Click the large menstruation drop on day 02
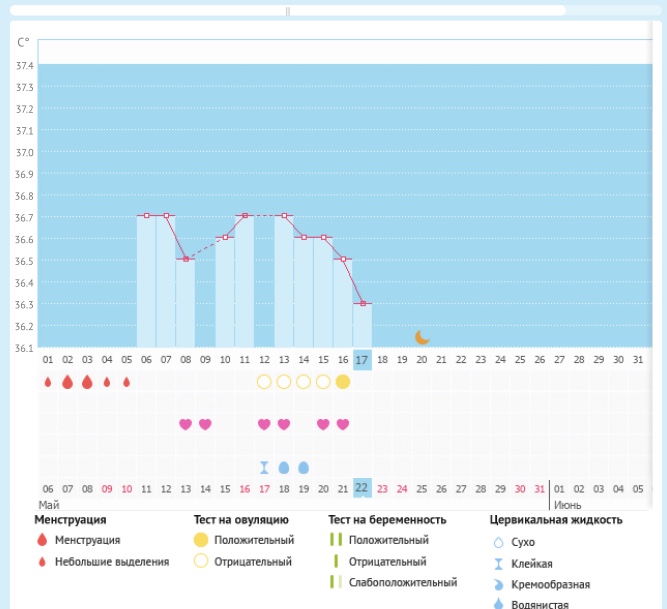The height and width of the screenshot is (609, 667). 67,382
